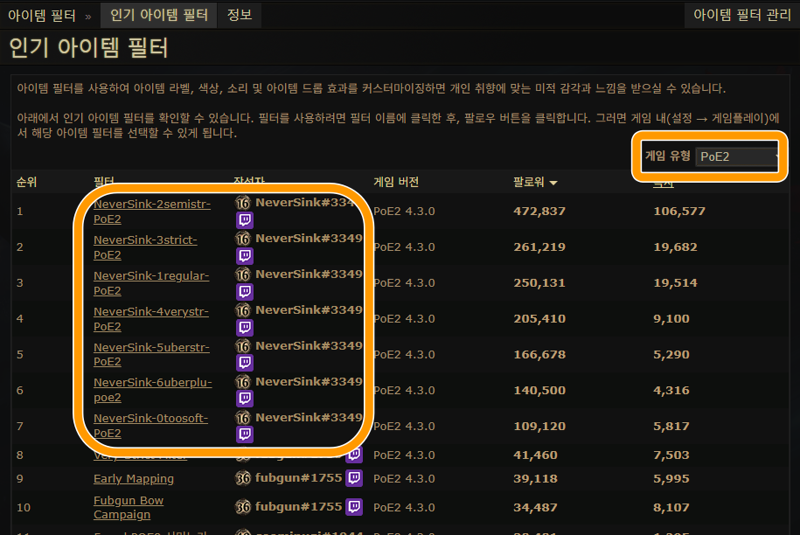This screenshot has width=800, height=535.
Task: Click follower count 109,120
Action: pyautogui.click(x=539, y=426)
